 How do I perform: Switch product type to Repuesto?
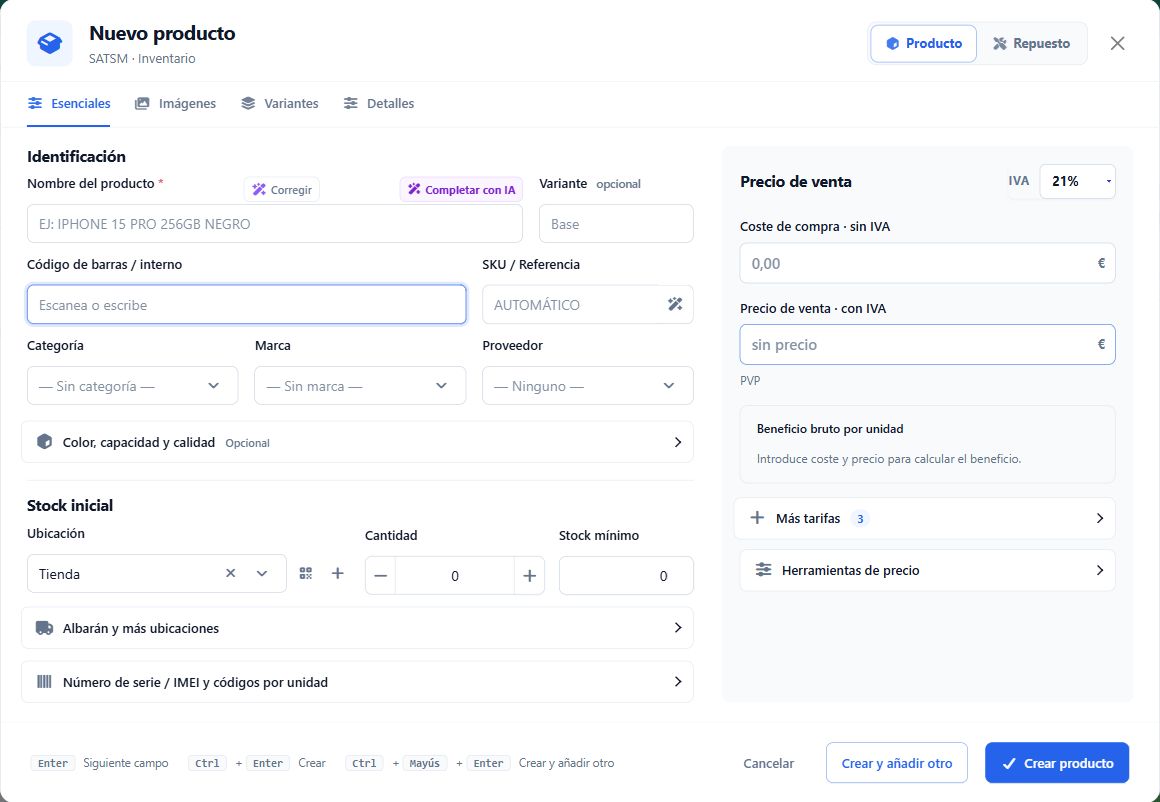[x=1031, y=44]
